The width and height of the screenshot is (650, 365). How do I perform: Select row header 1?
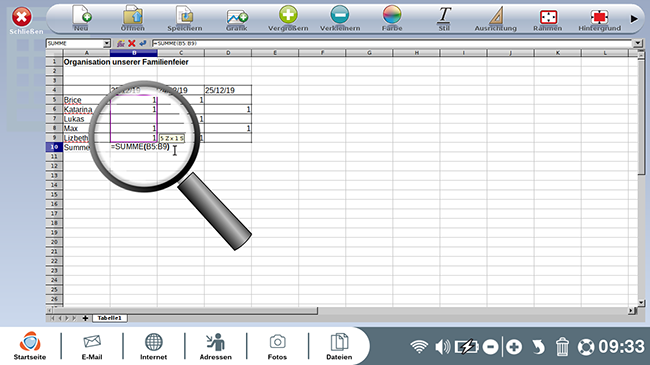[x=54, y=62]
